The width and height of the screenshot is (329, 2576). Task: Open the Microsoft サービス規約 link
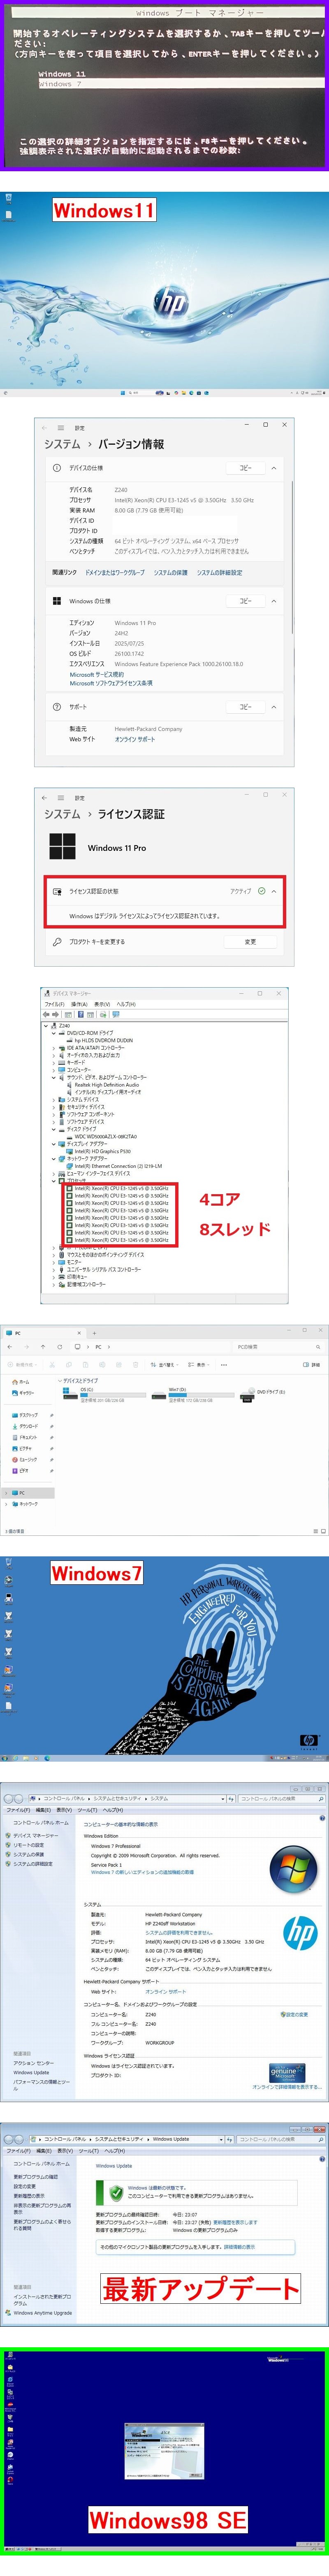click(x=97, y=675)
